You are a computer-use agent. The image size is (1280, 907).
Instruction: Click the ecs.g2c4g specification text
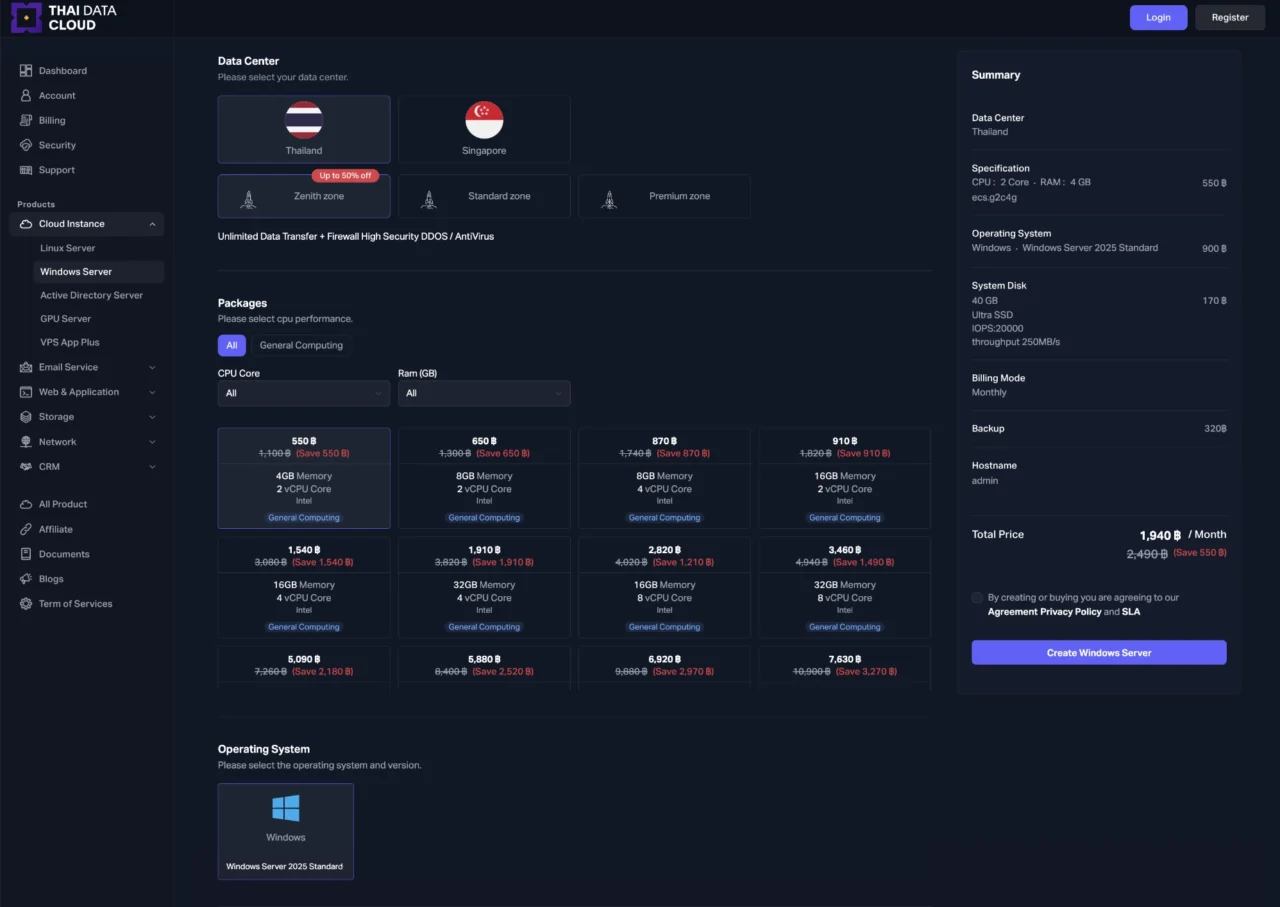(994, 197)
